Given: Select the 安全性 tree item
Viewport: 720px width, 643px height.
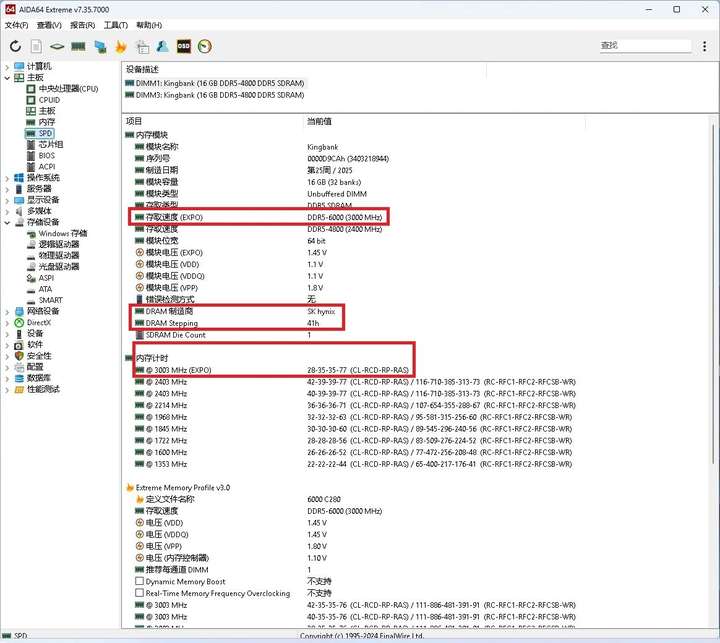Looking at the screenshot, I should pyautogui.click(x=39, y=356).
